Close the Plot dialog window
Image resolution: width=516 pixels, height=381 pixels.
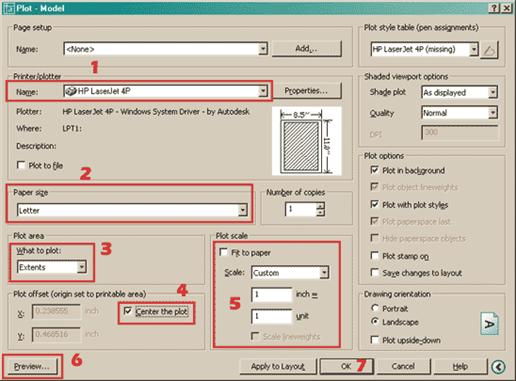click(507, 8)
